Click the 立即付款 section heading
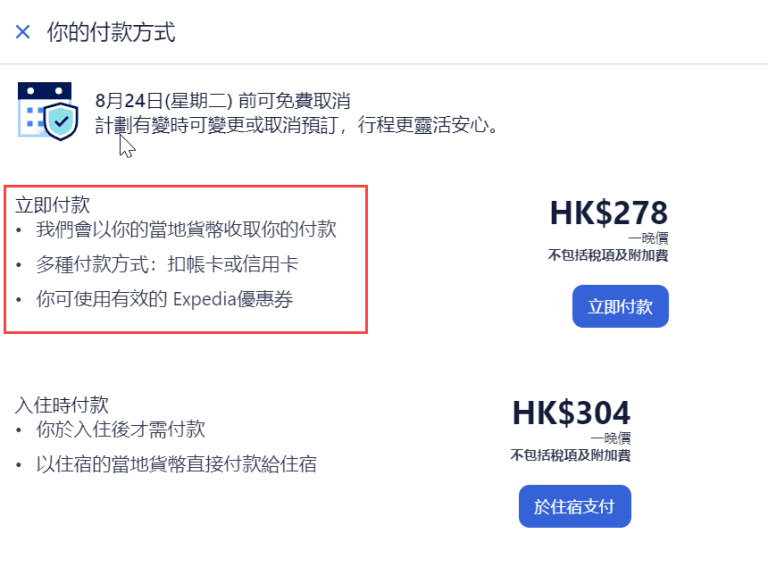This screenshot has width=768, height=567. click(52, 205)
